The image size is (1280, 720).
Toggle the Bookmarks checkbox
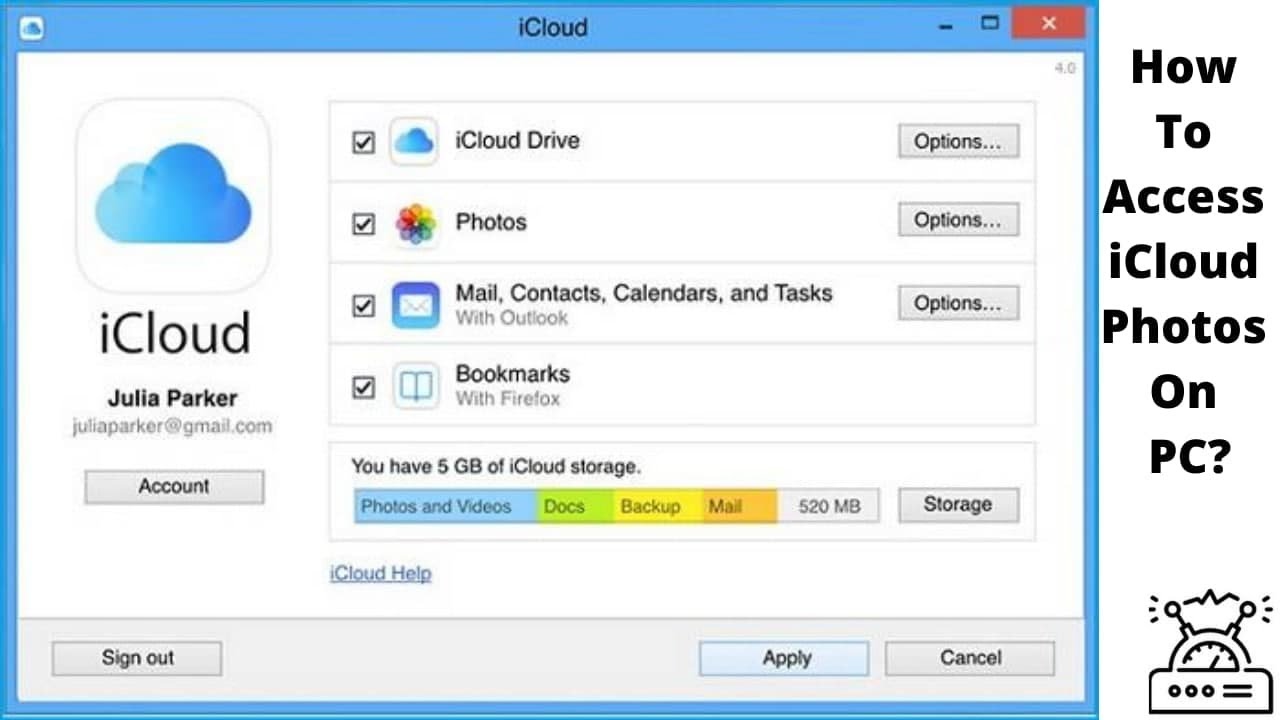[363, 386]
